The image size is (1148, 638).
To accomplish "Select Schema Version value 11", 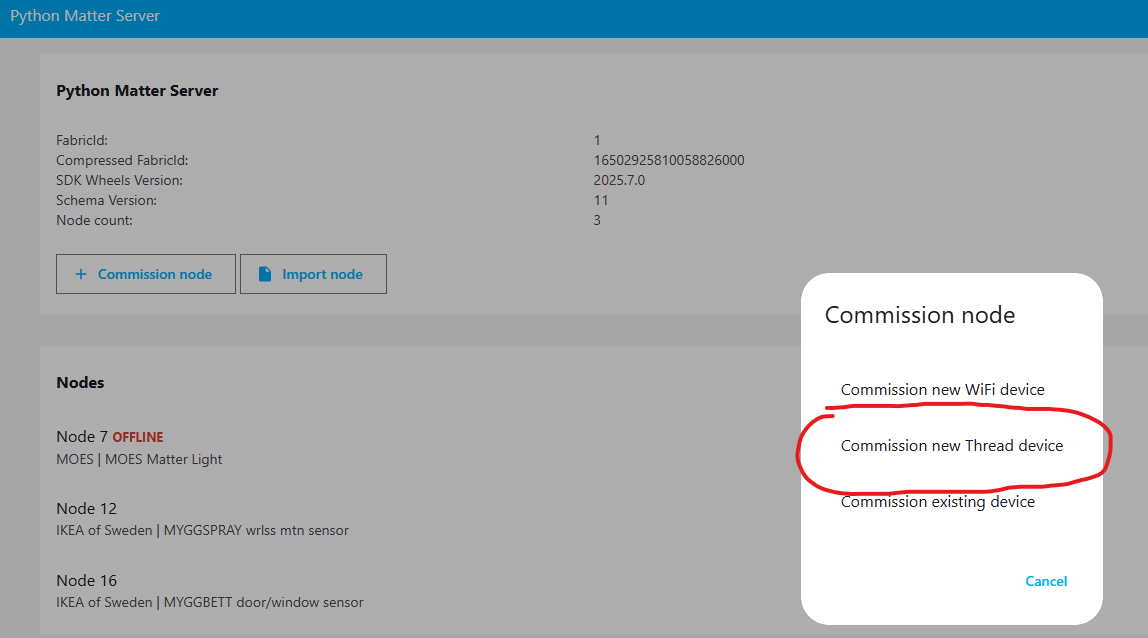I will point(600,200).
